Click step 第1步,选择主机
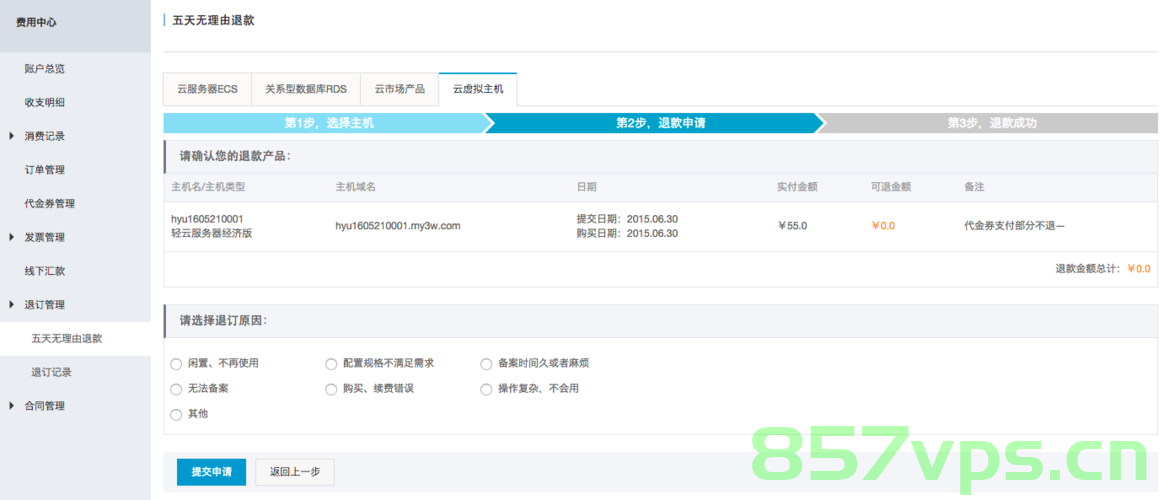This screenshot has width=1164, height=500. point(329,123)
